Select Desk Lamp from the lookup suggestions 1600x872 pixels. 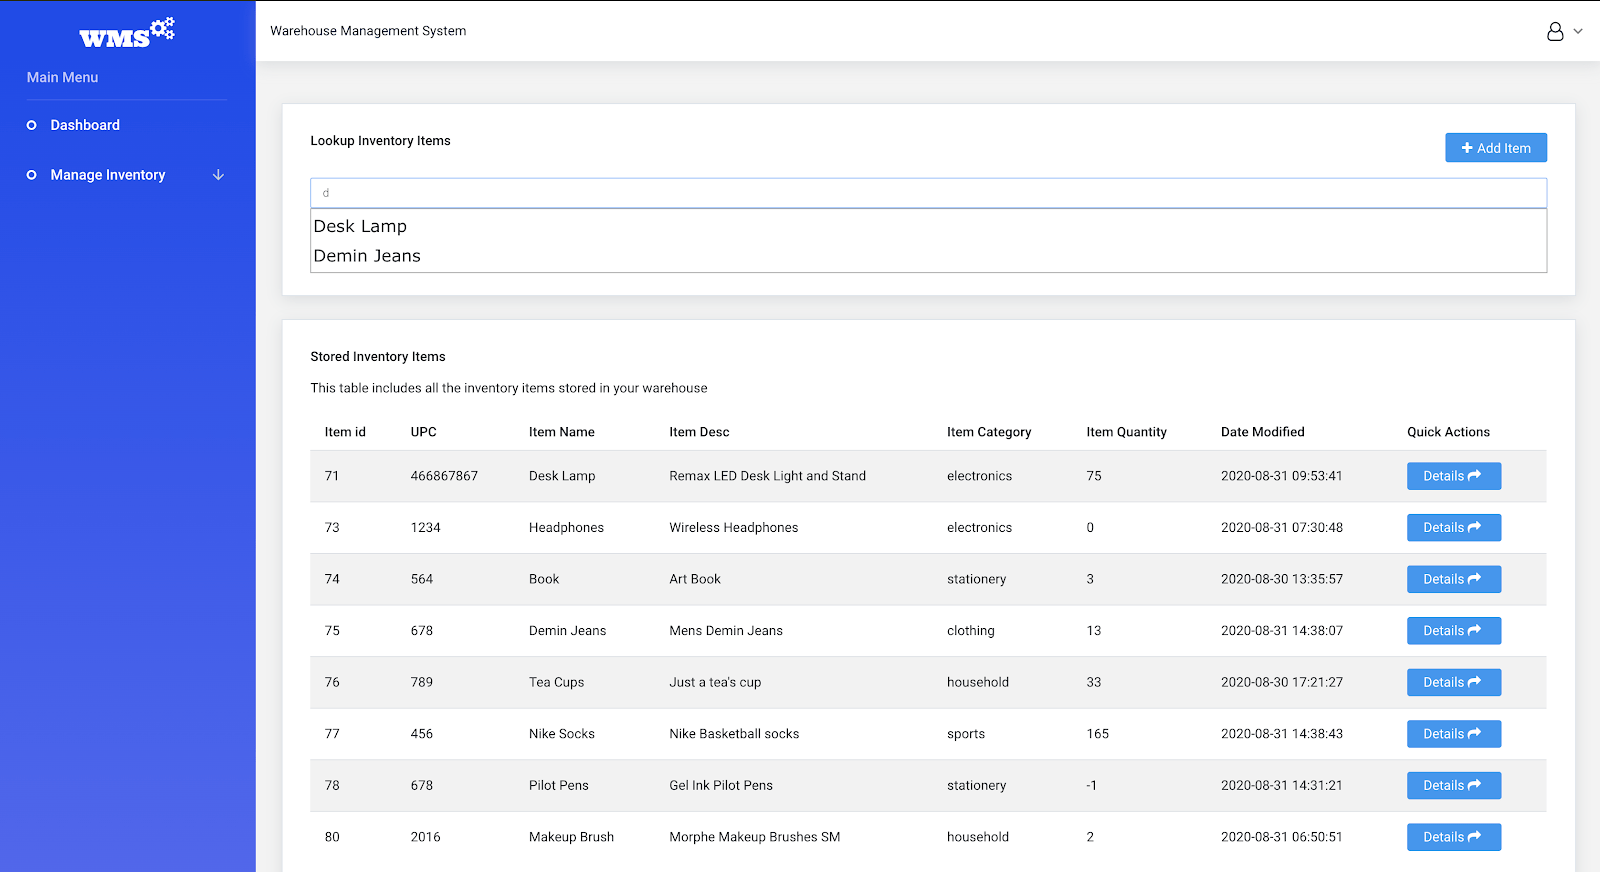[x=360, y=226]
